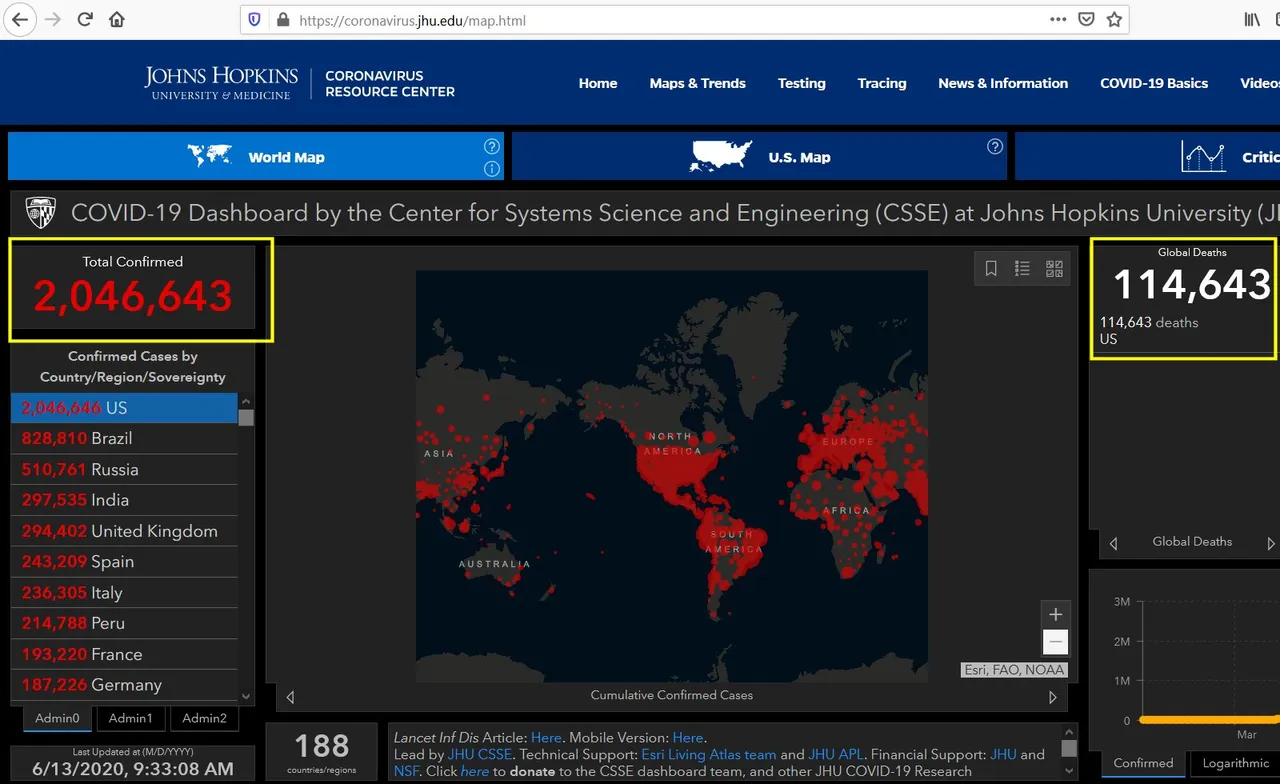
Task: Select Peru in the country list
Action: 124,623
